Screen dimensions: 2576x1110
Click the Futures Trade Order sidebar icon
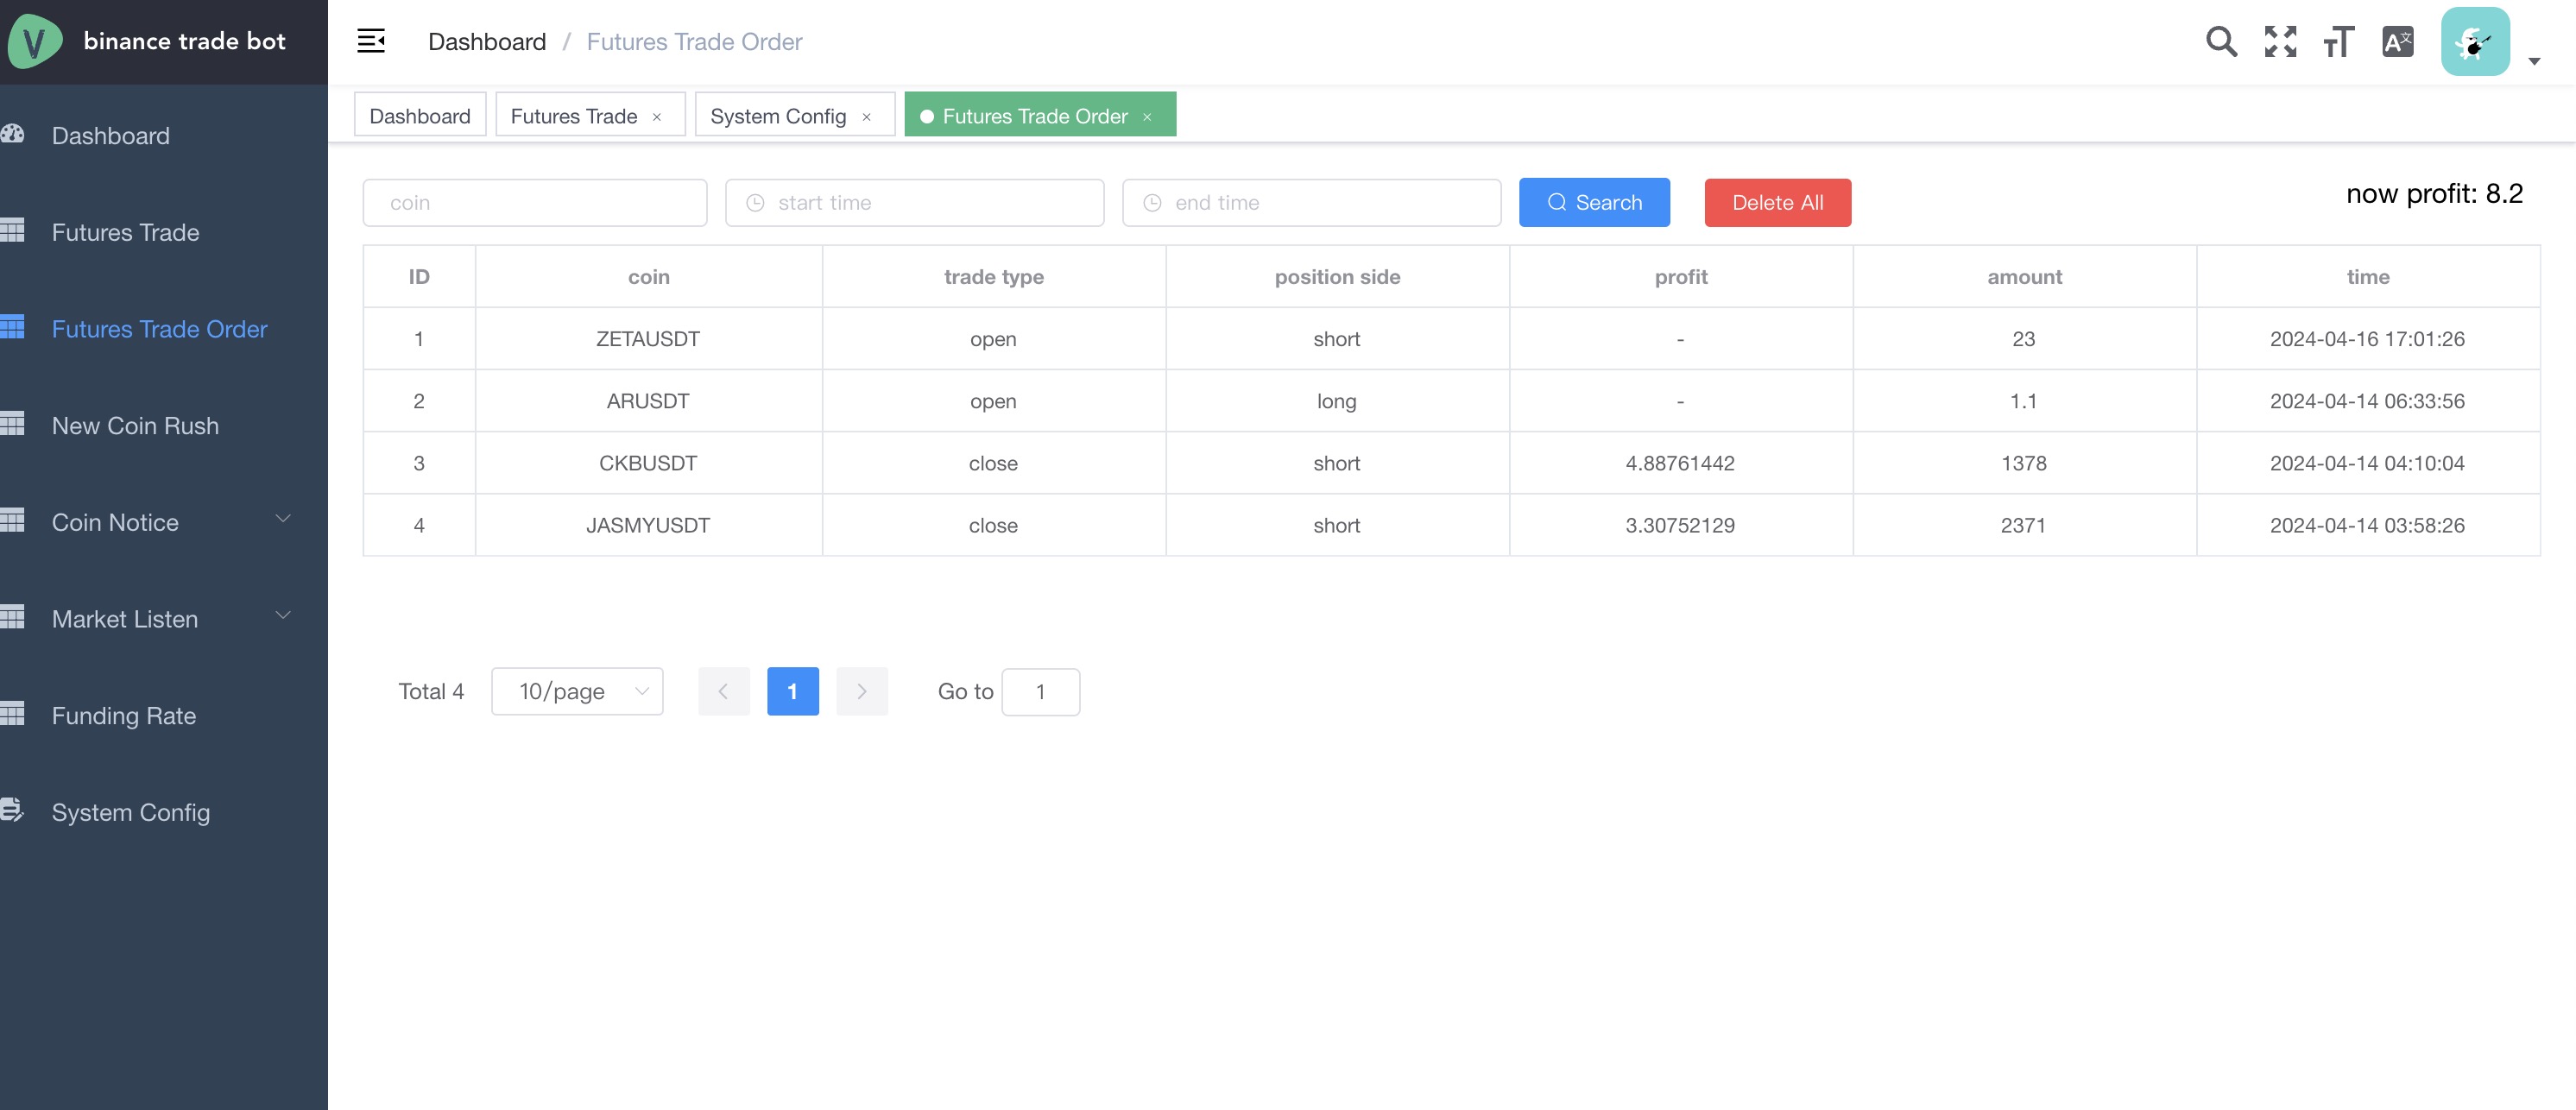[x=11, y=327]
